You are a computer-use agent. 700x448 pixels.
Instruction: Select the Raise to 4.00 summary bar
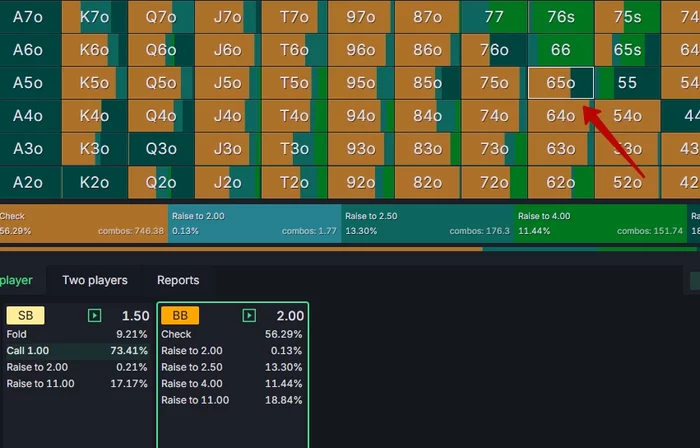(x=600, y=224)
